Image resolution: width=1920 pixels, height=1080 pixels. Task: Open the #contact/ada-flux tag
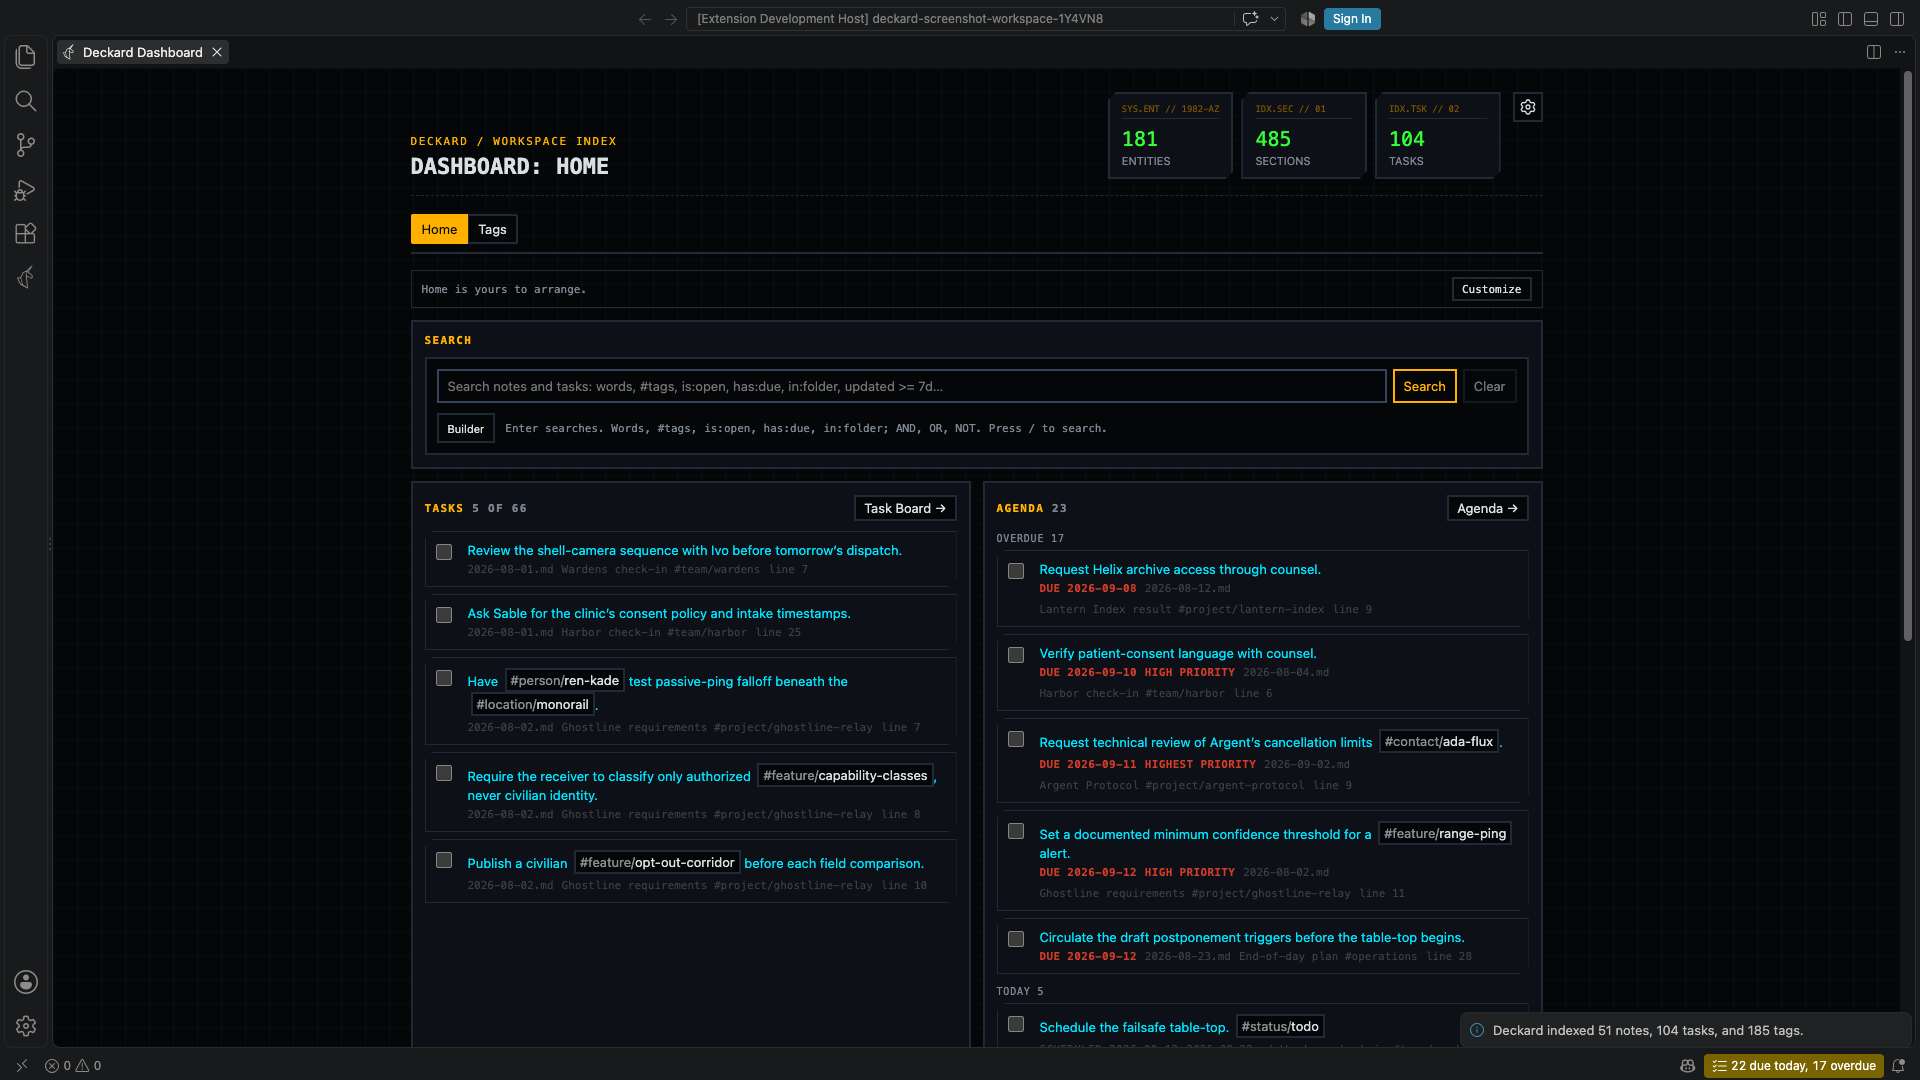1438,741
